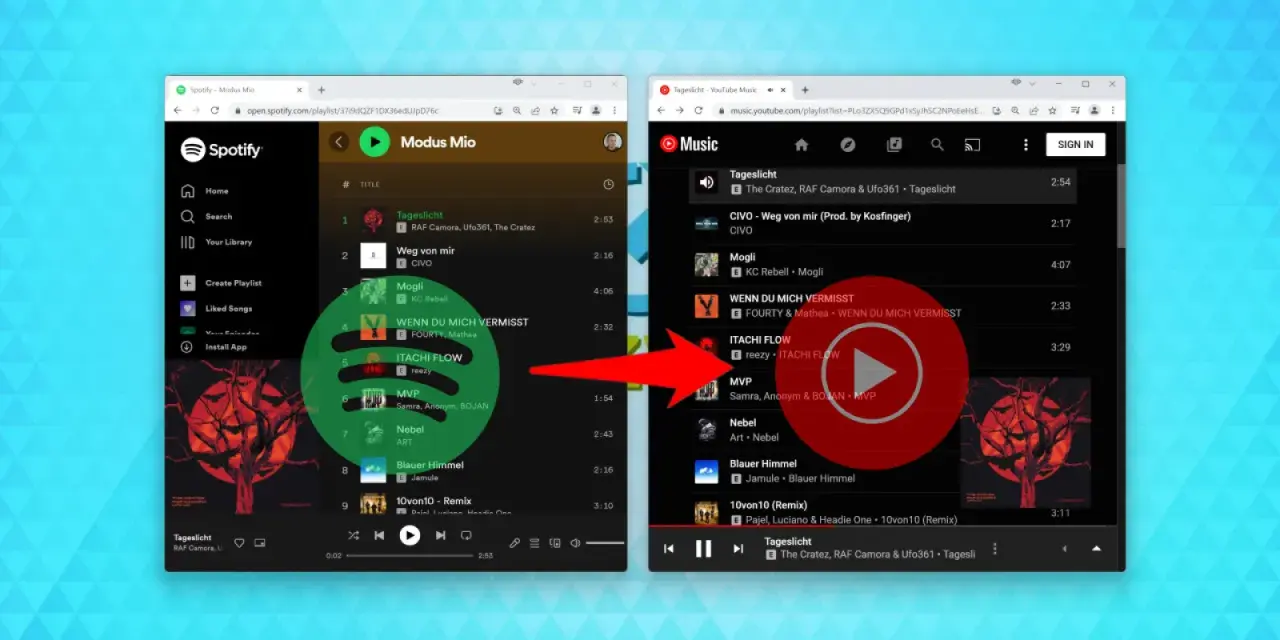The image size is (1280, 640).
Task: Skip to previous track in Spotify player
Action: (379, 536)
